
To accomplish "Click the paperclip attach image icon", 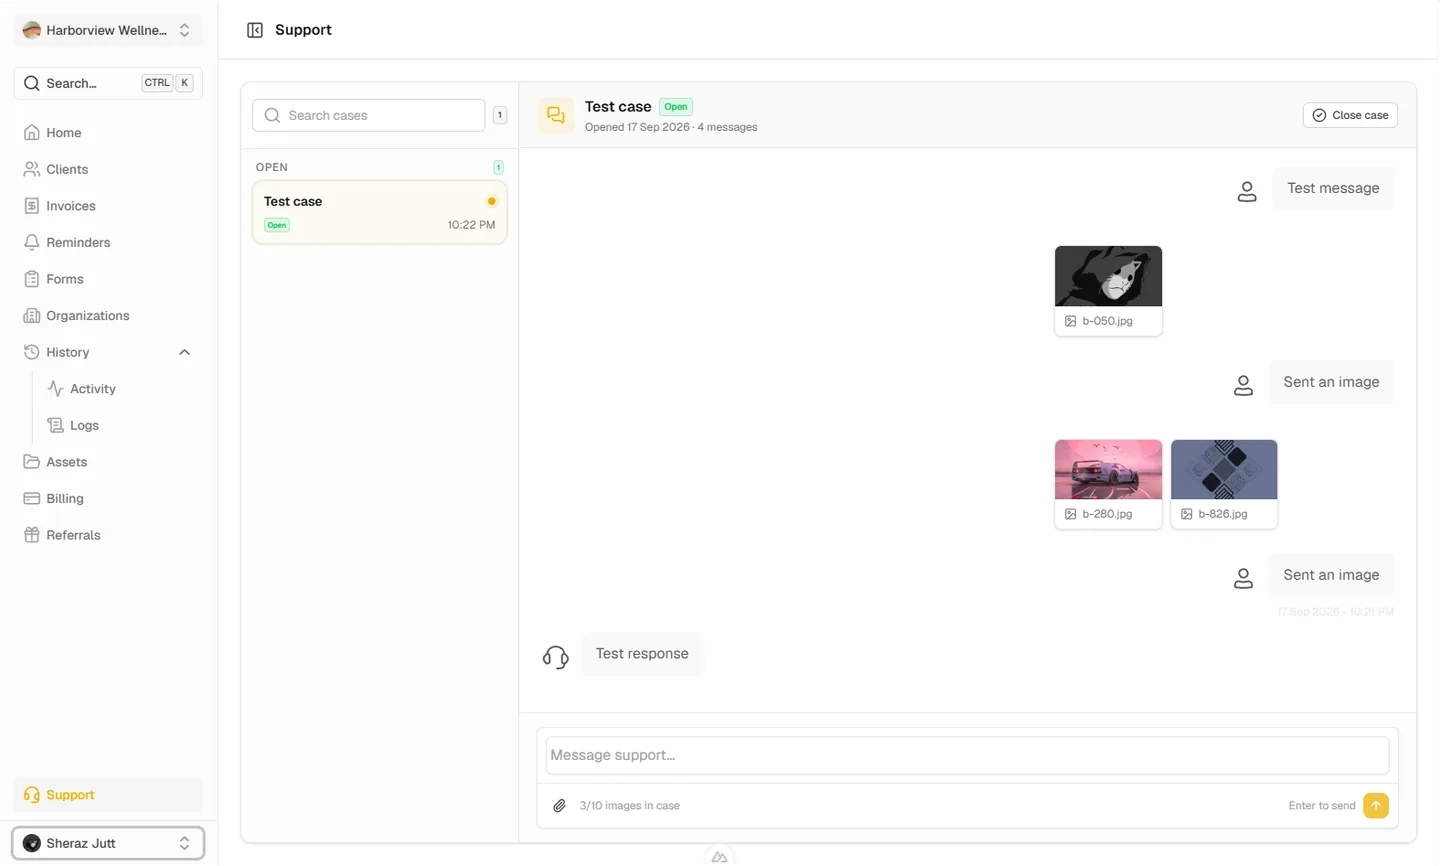I will [560, 806].
